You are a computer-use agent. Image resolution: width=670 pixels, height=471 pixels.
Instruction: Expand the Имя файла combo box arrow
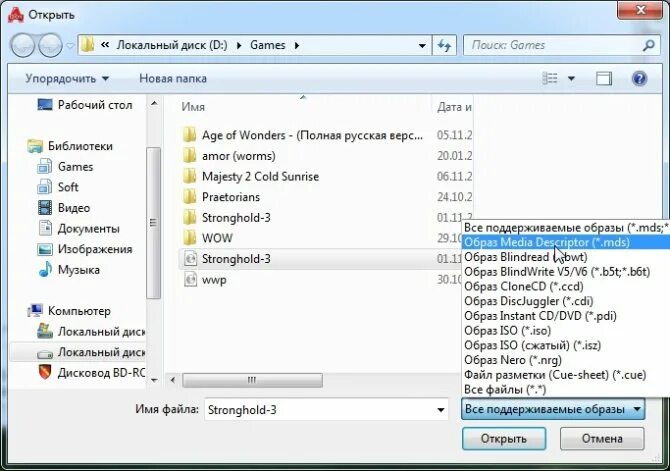point(441,410)
